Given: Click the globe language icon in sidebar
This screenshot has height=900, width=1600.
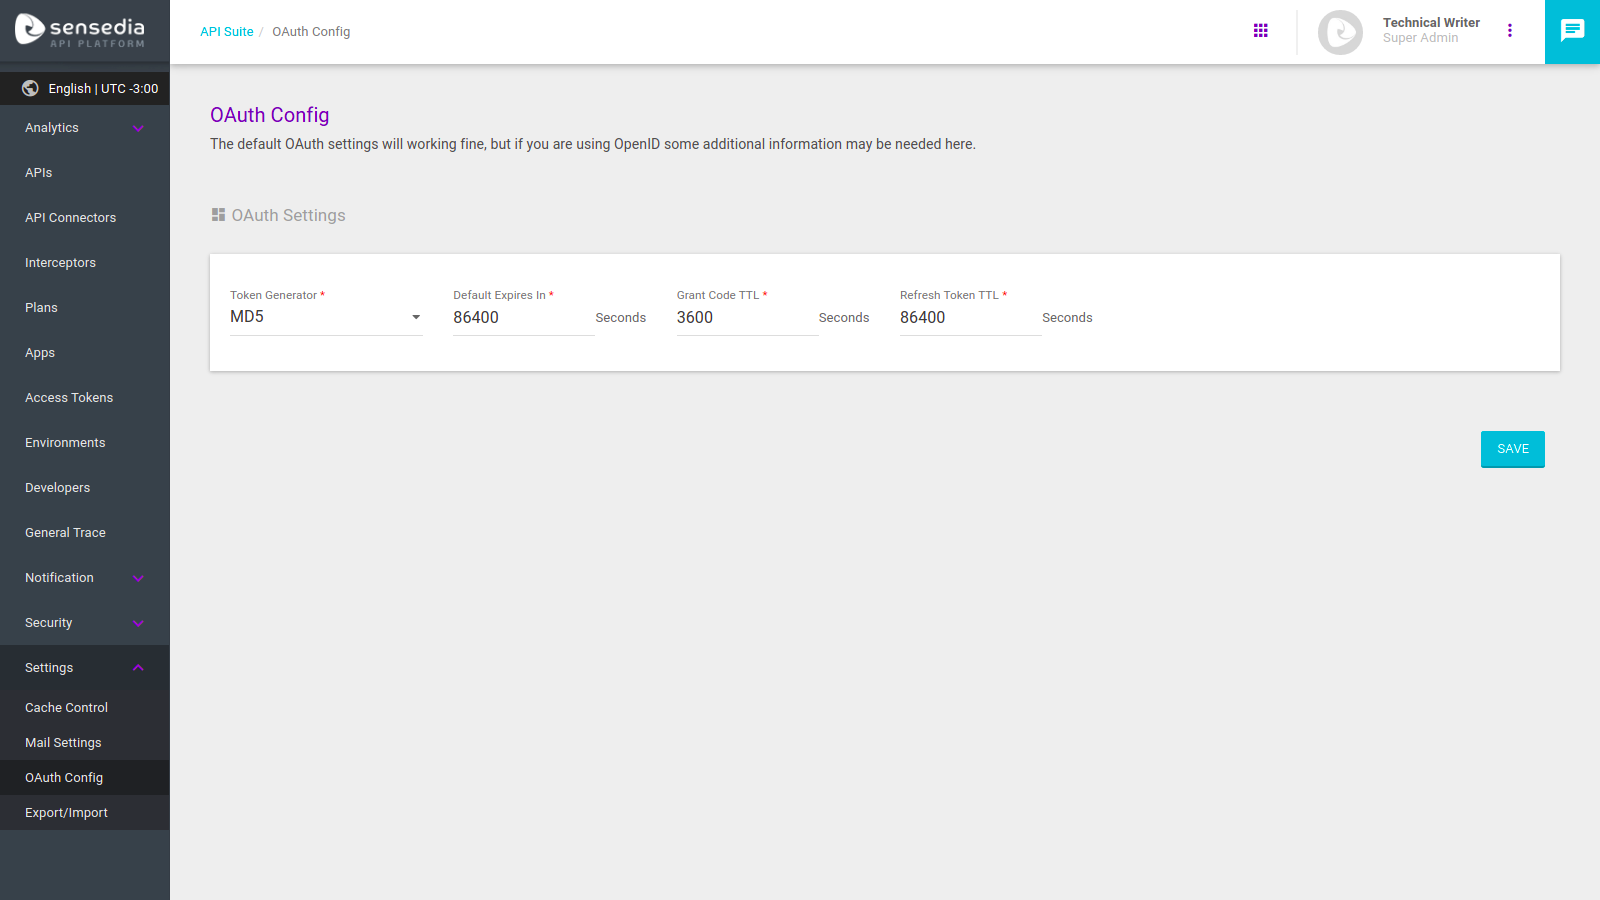Looking at the screenshot, I should point(29,88).
